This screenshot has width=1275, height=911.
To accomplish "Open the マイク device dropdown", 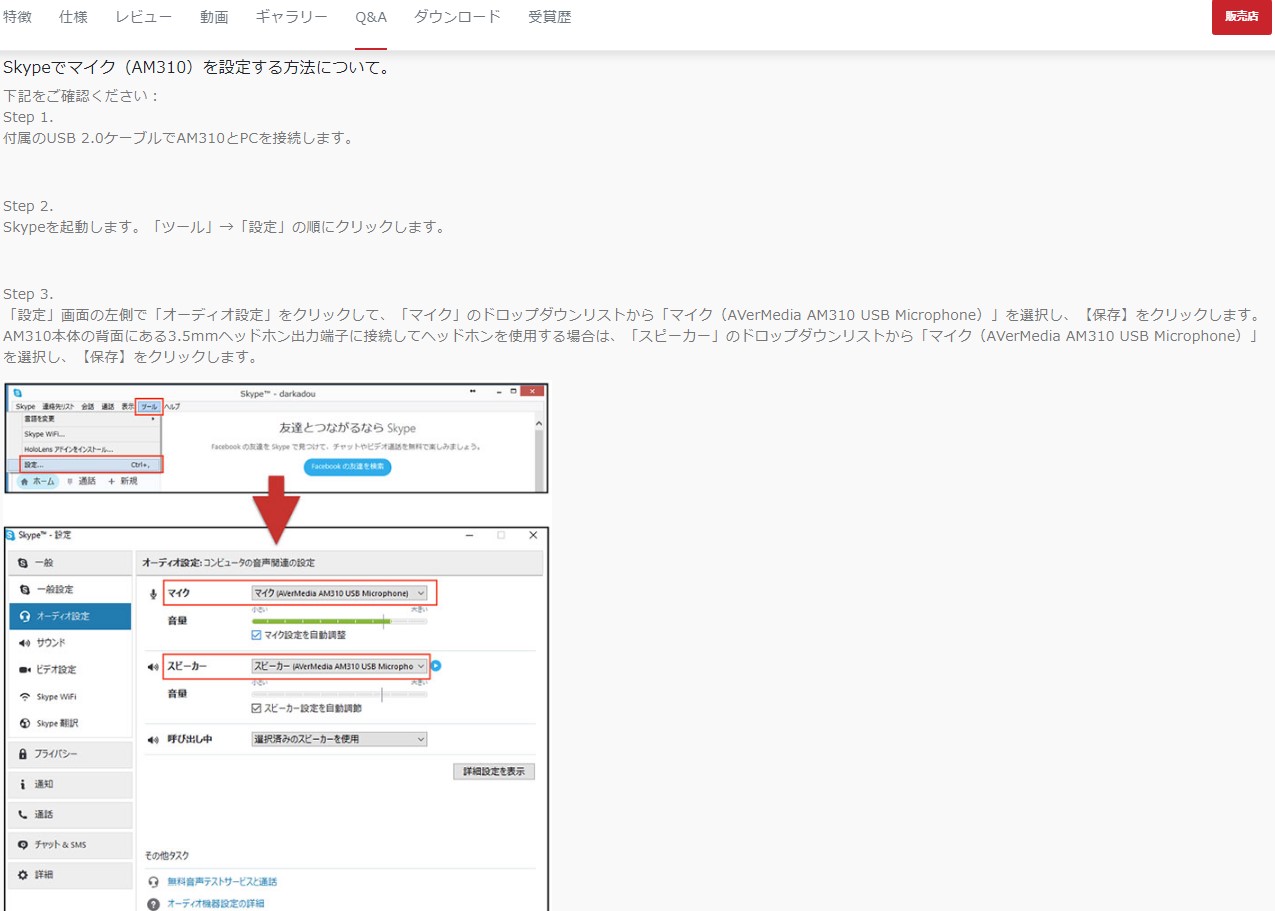I will [x=340, y=593].
